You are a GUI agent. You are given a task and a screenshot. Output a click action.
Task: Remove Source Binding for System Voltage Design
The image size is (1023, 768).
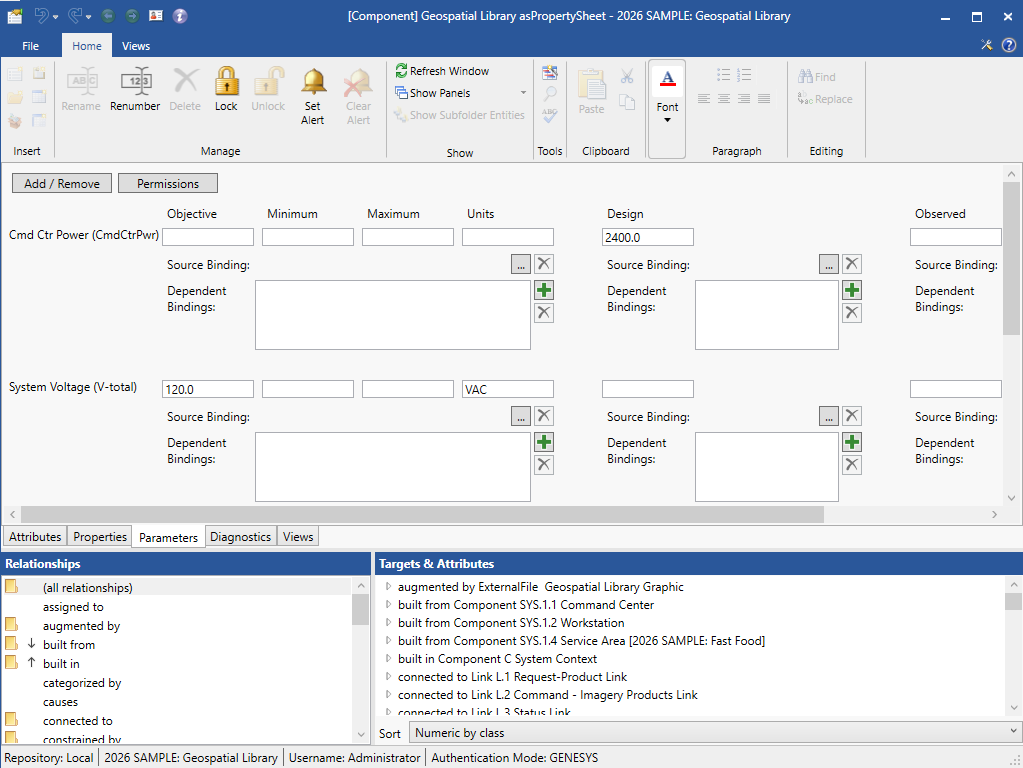[x=852, y=416]
